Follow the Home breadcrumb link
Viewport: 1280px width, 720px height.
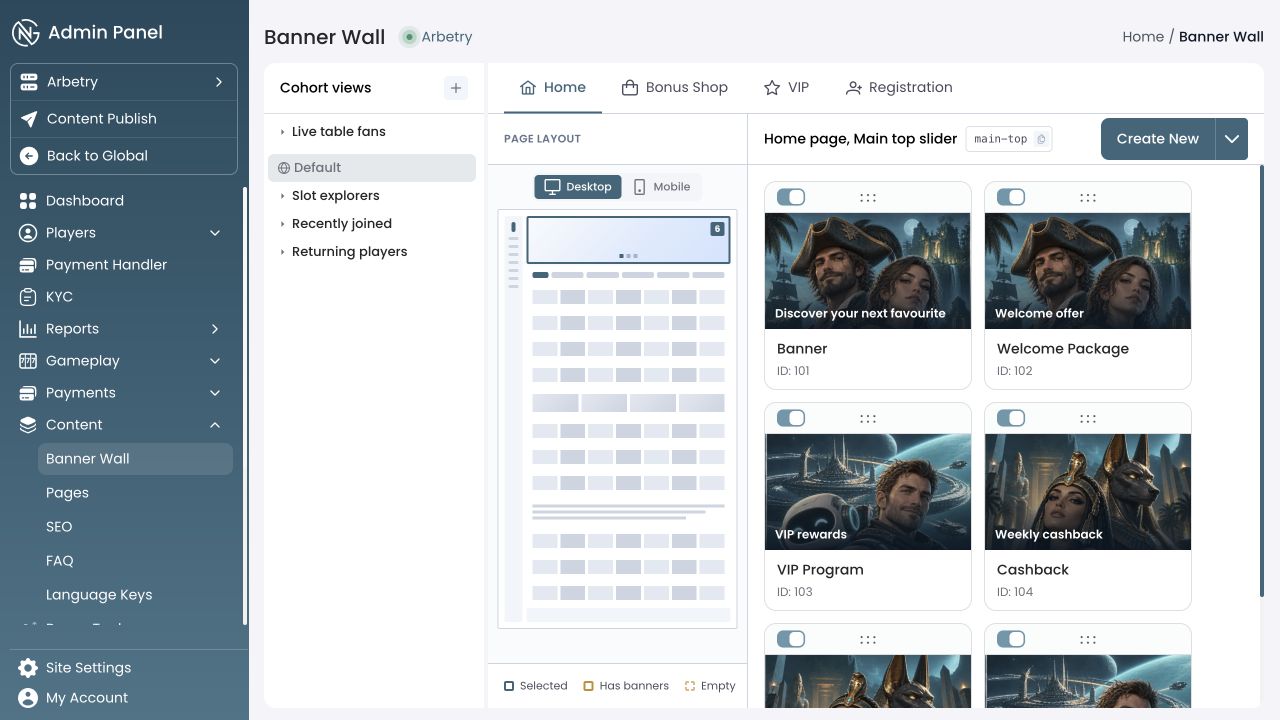1143,37
